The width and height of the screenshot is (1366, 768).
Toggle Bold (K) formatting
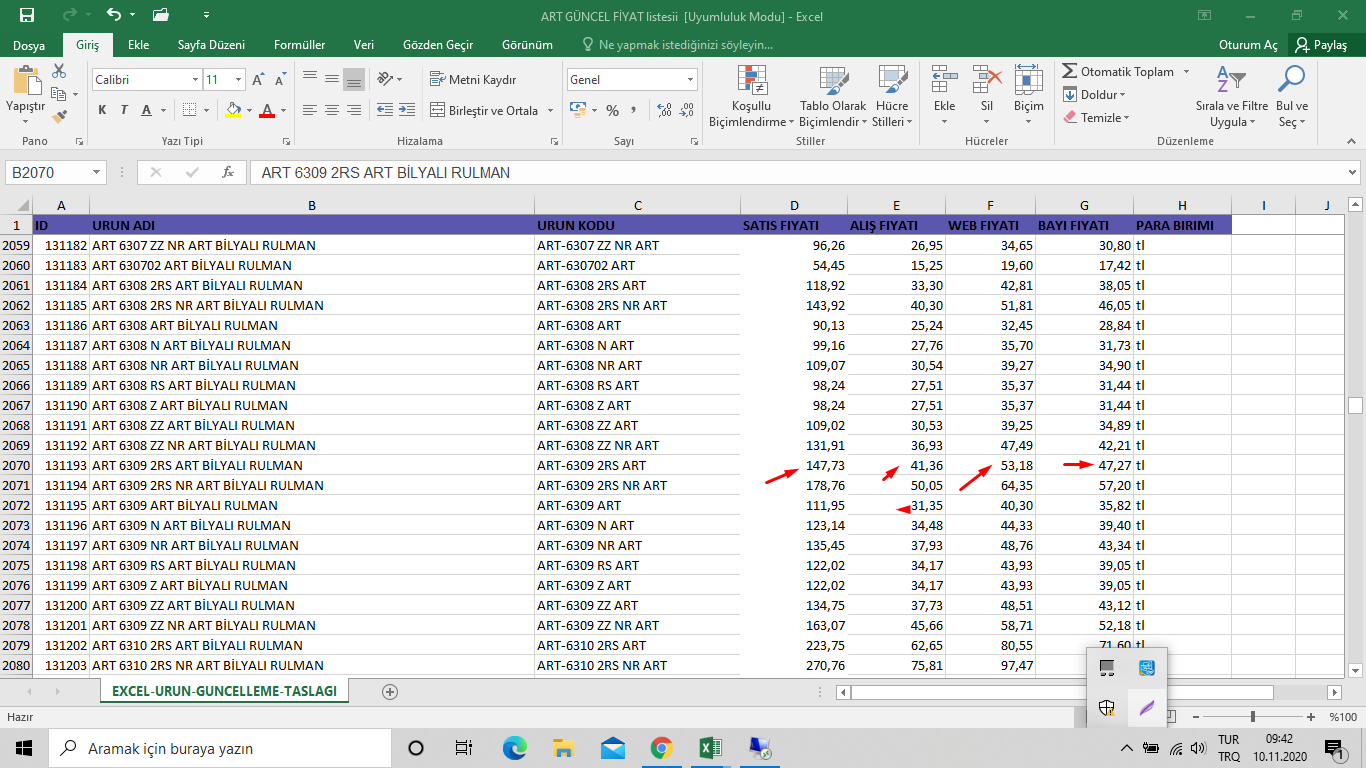(102, 110)
